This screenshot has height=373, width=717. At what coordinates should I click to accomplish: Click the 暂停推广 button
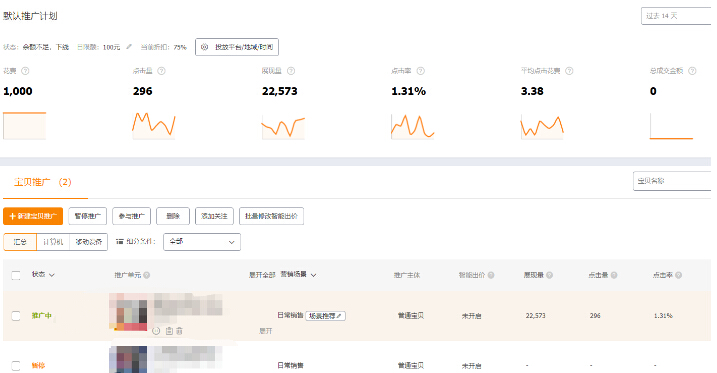point(87,216)
